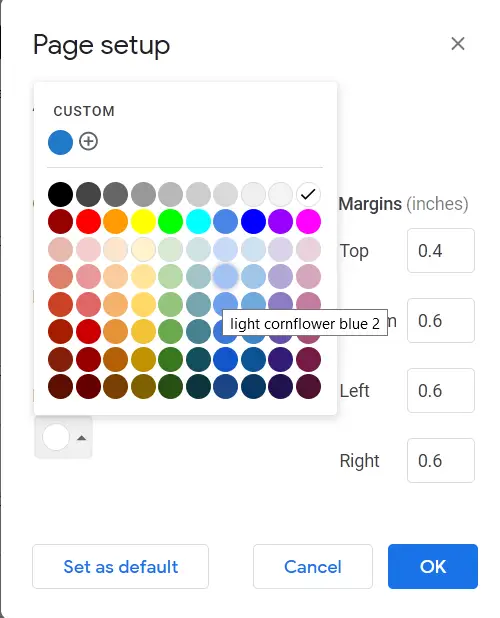
Task: Select the custom blue color swatch
Action: 60,142
